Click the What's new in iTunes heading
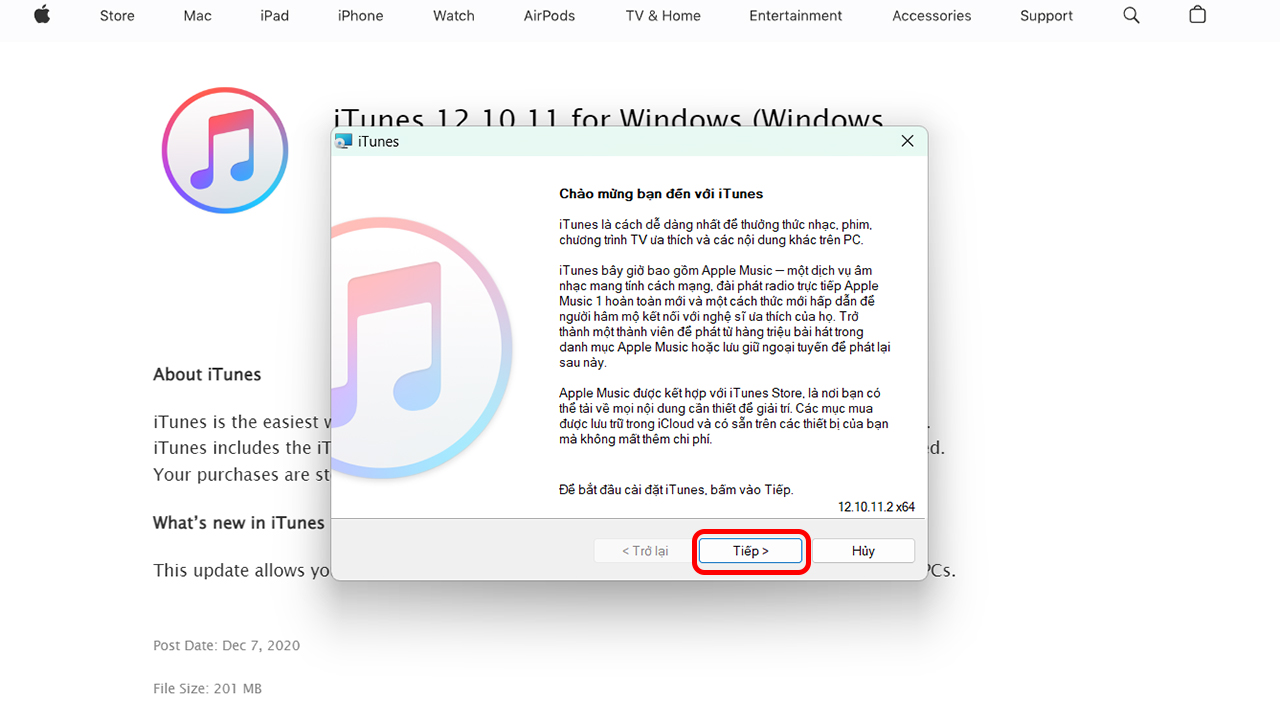1280x723 pixels. tap(239, 522)
